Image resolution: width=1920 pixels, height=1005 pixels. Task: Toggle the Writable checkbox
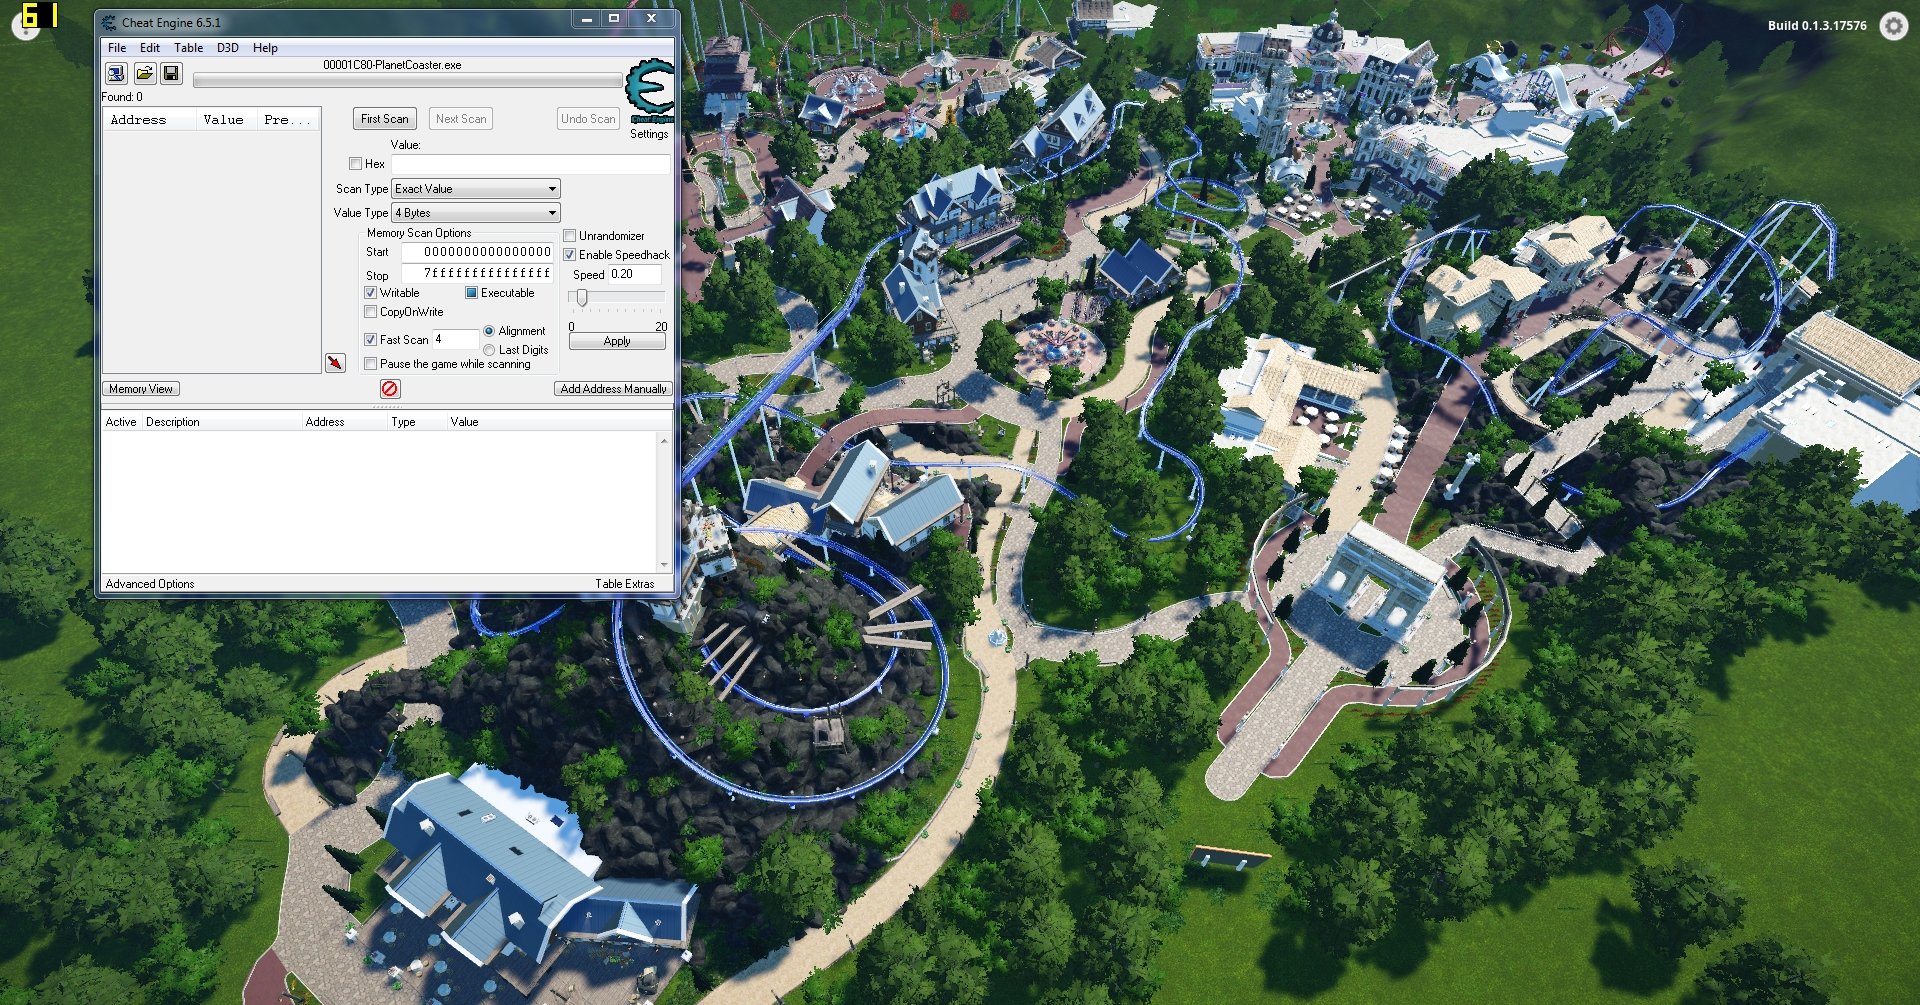[370, 293]
